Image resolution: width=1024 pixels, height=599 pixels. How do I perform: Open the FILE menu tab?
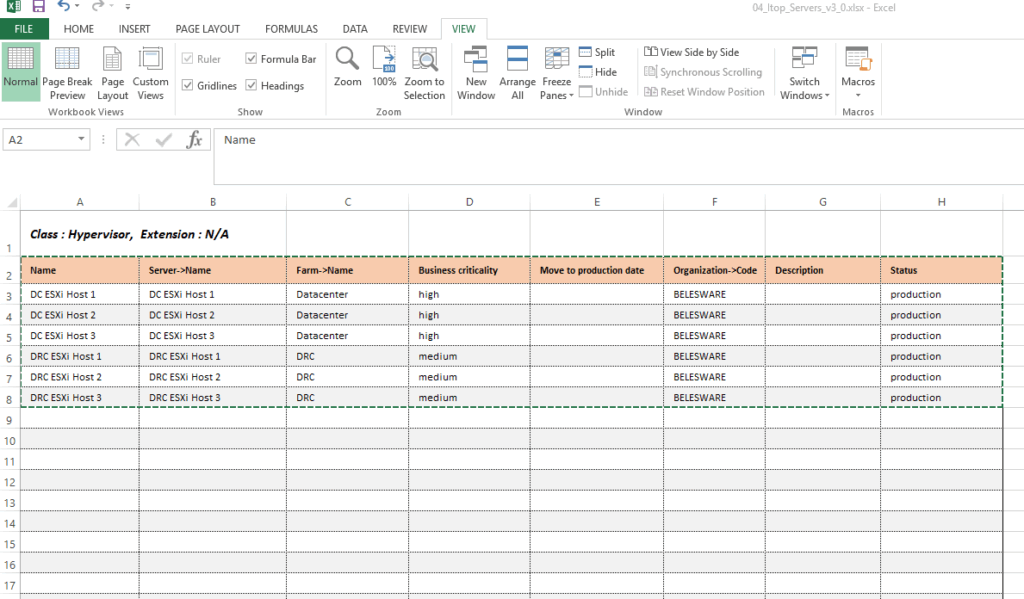pyautogui.click(x=24, y=29)
